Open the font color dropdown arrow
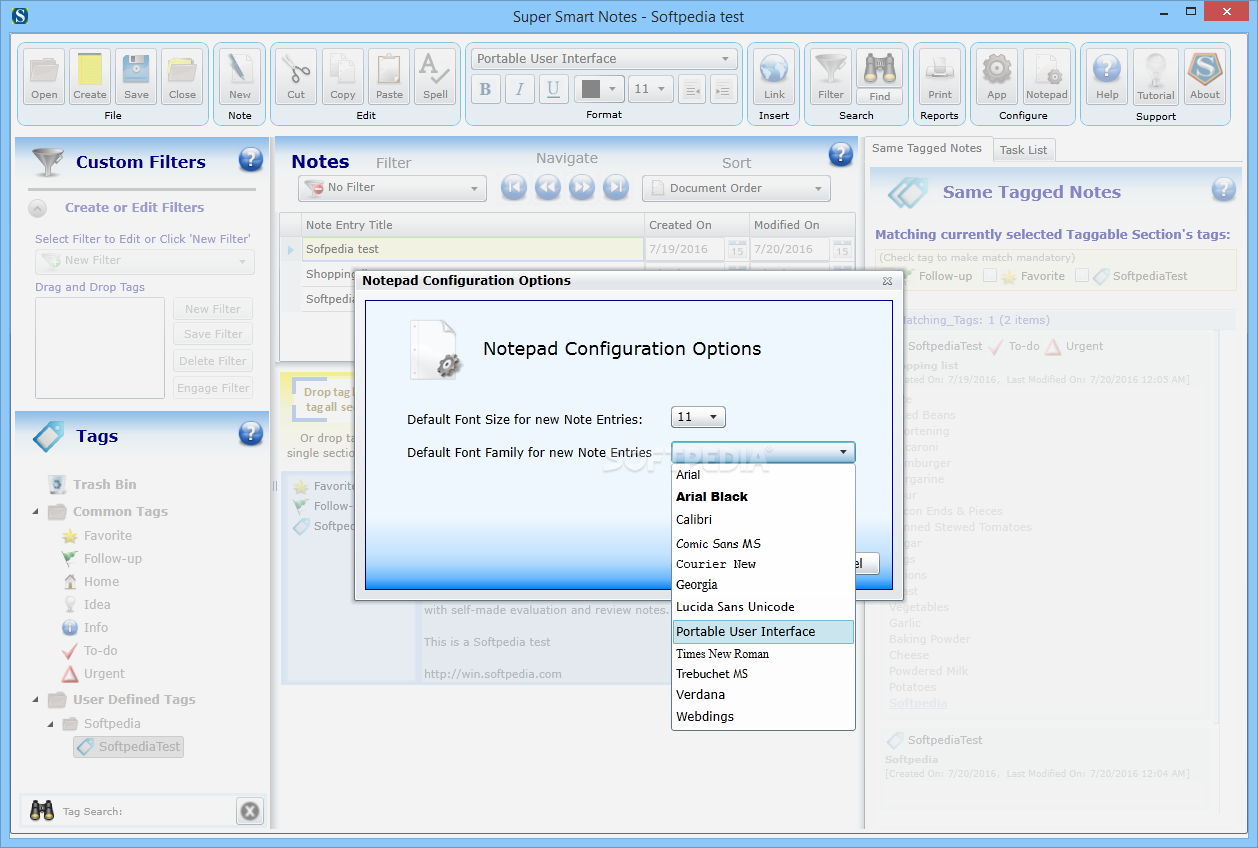This screenshot has width=1258, height=848. [613, 89]
